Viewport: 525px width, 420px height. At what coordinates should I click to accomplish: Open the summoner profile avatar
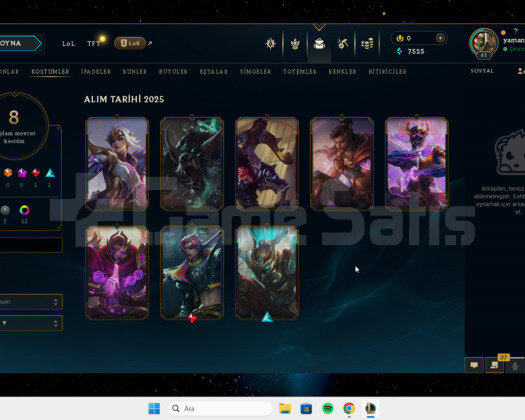click(483, 42)
